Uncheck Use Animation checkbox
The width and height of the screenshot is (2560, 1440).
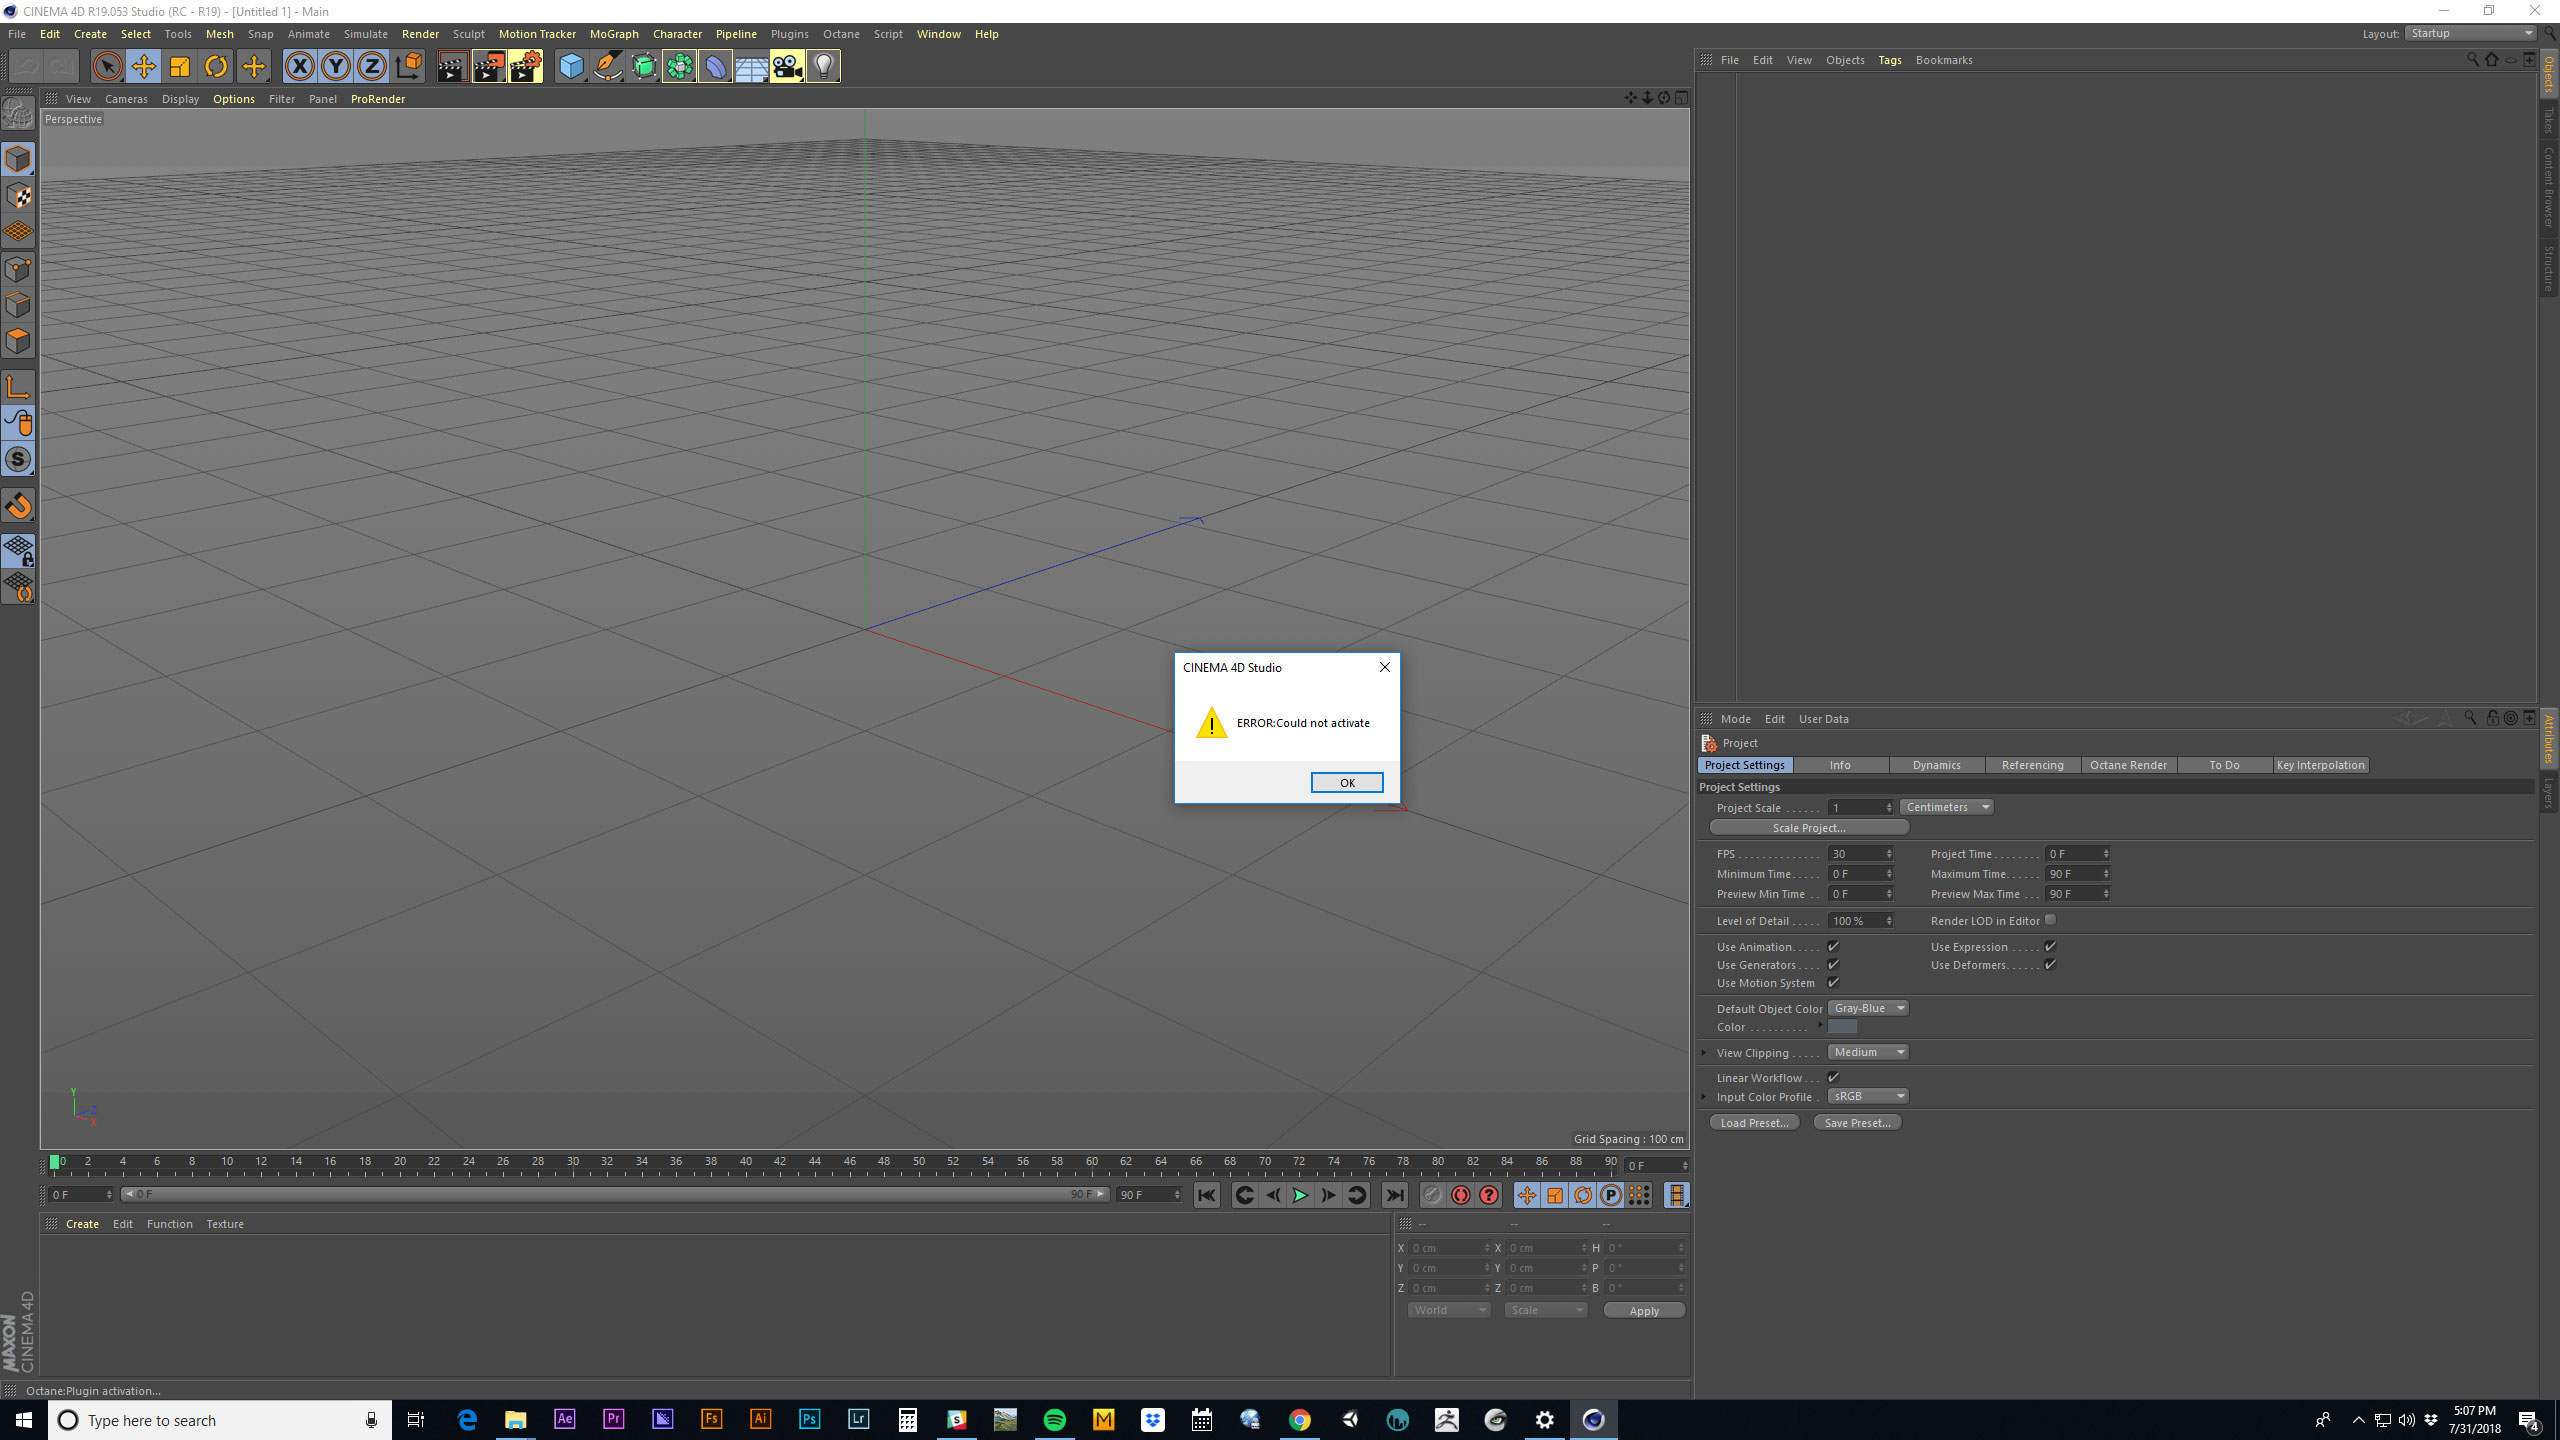pyautogui.click(x=1833, y=946)
